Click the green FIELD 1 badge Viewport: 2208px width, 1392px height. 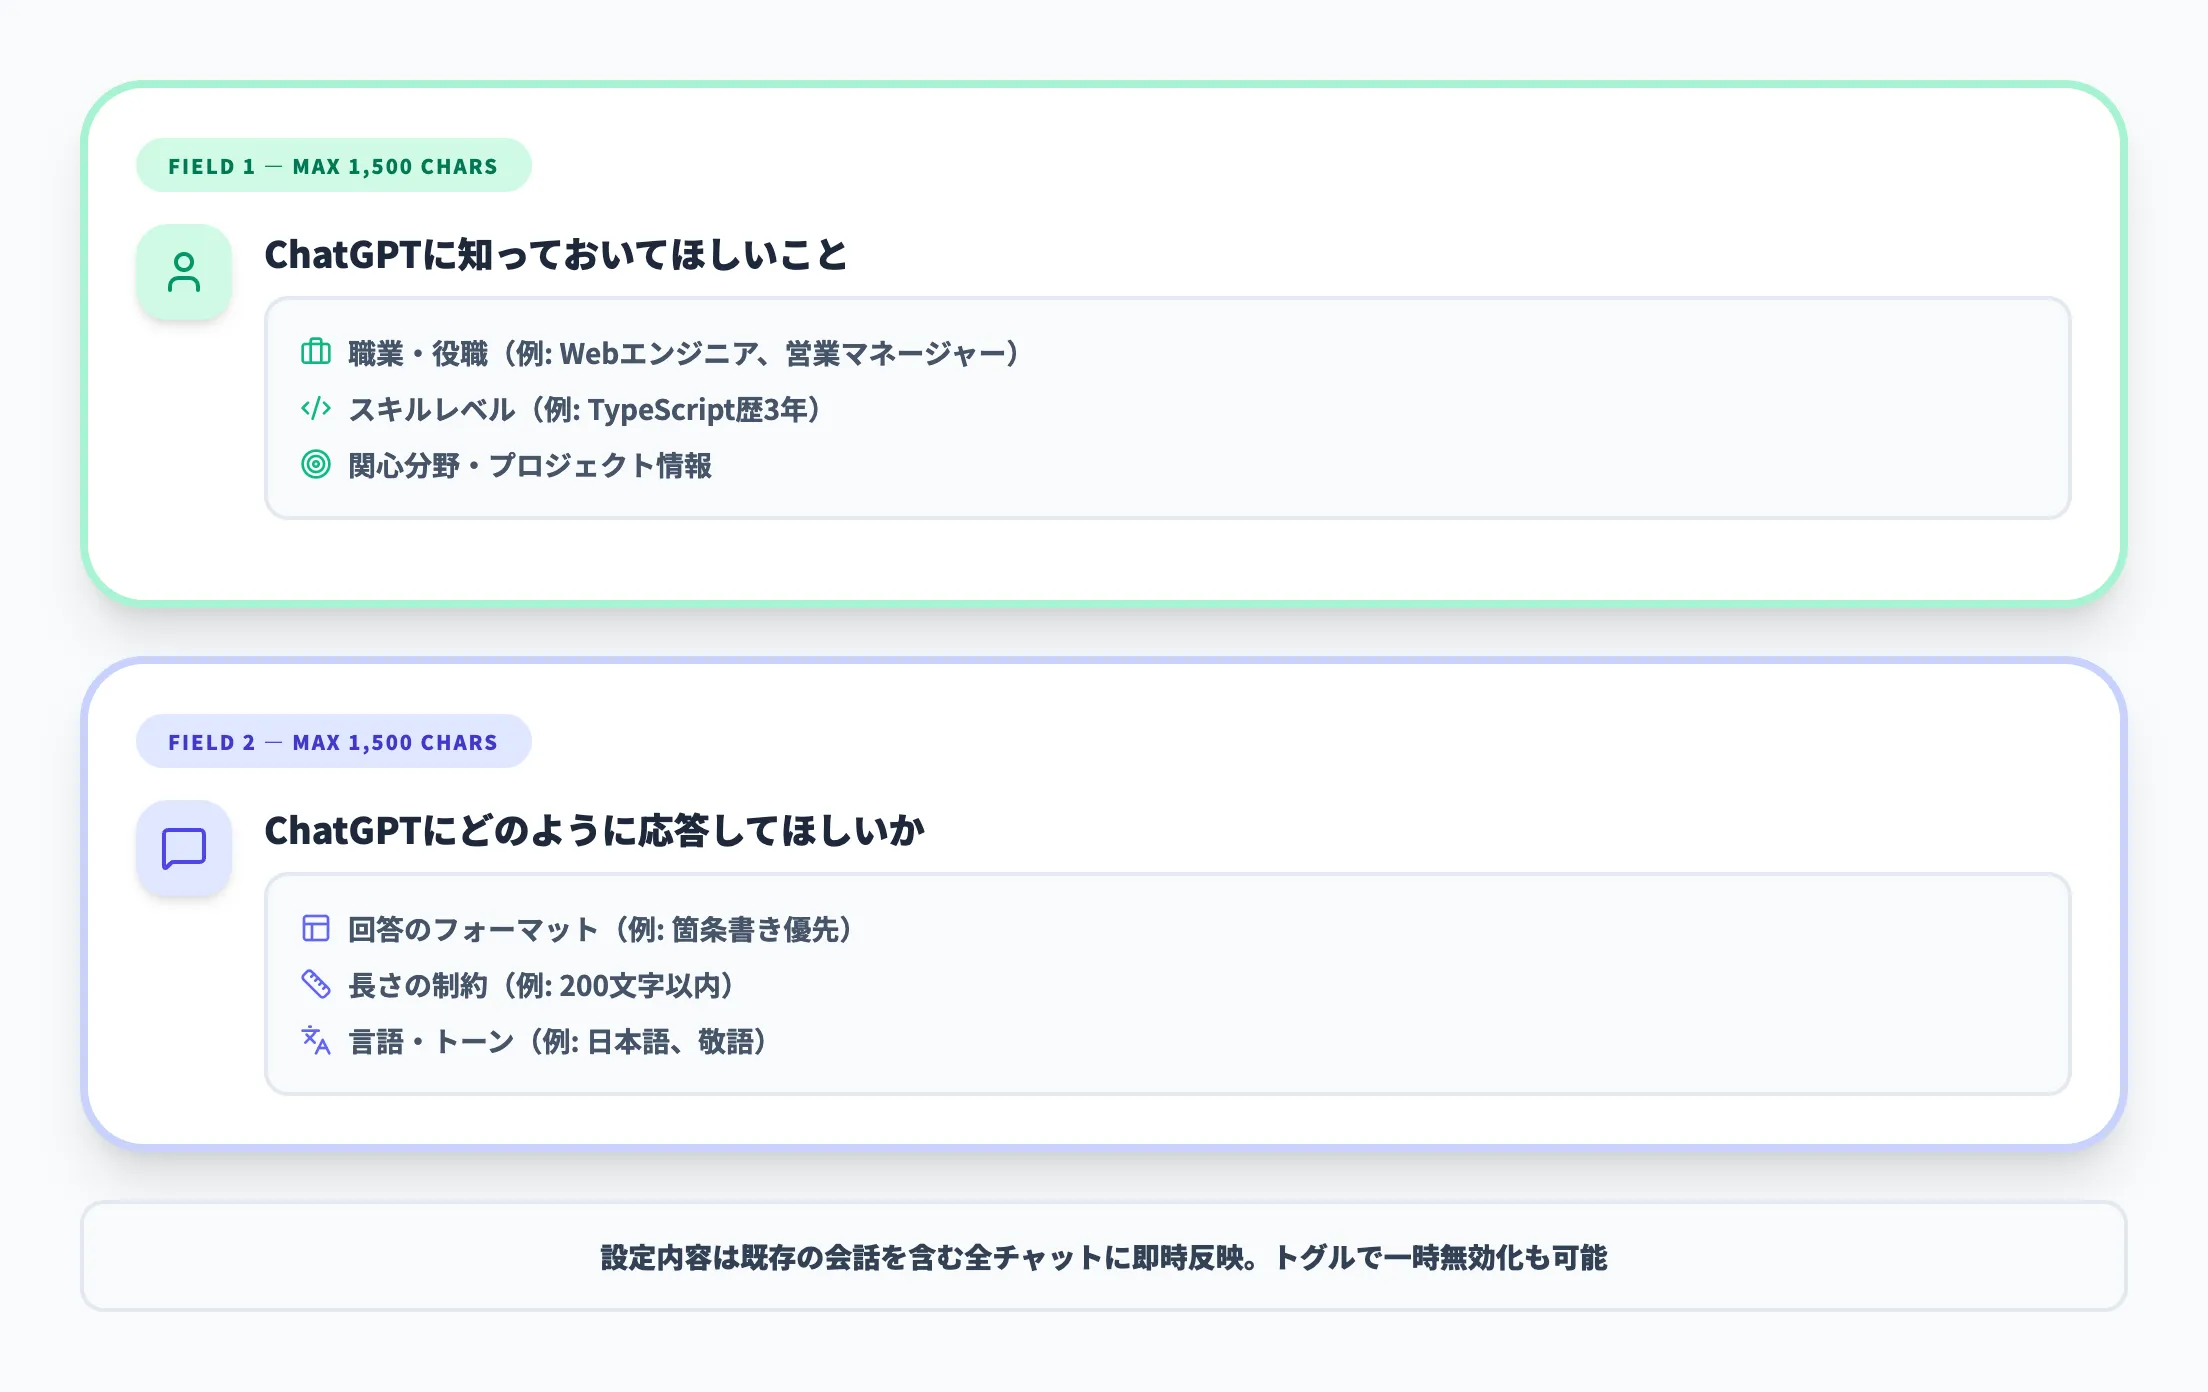(334, 166)
